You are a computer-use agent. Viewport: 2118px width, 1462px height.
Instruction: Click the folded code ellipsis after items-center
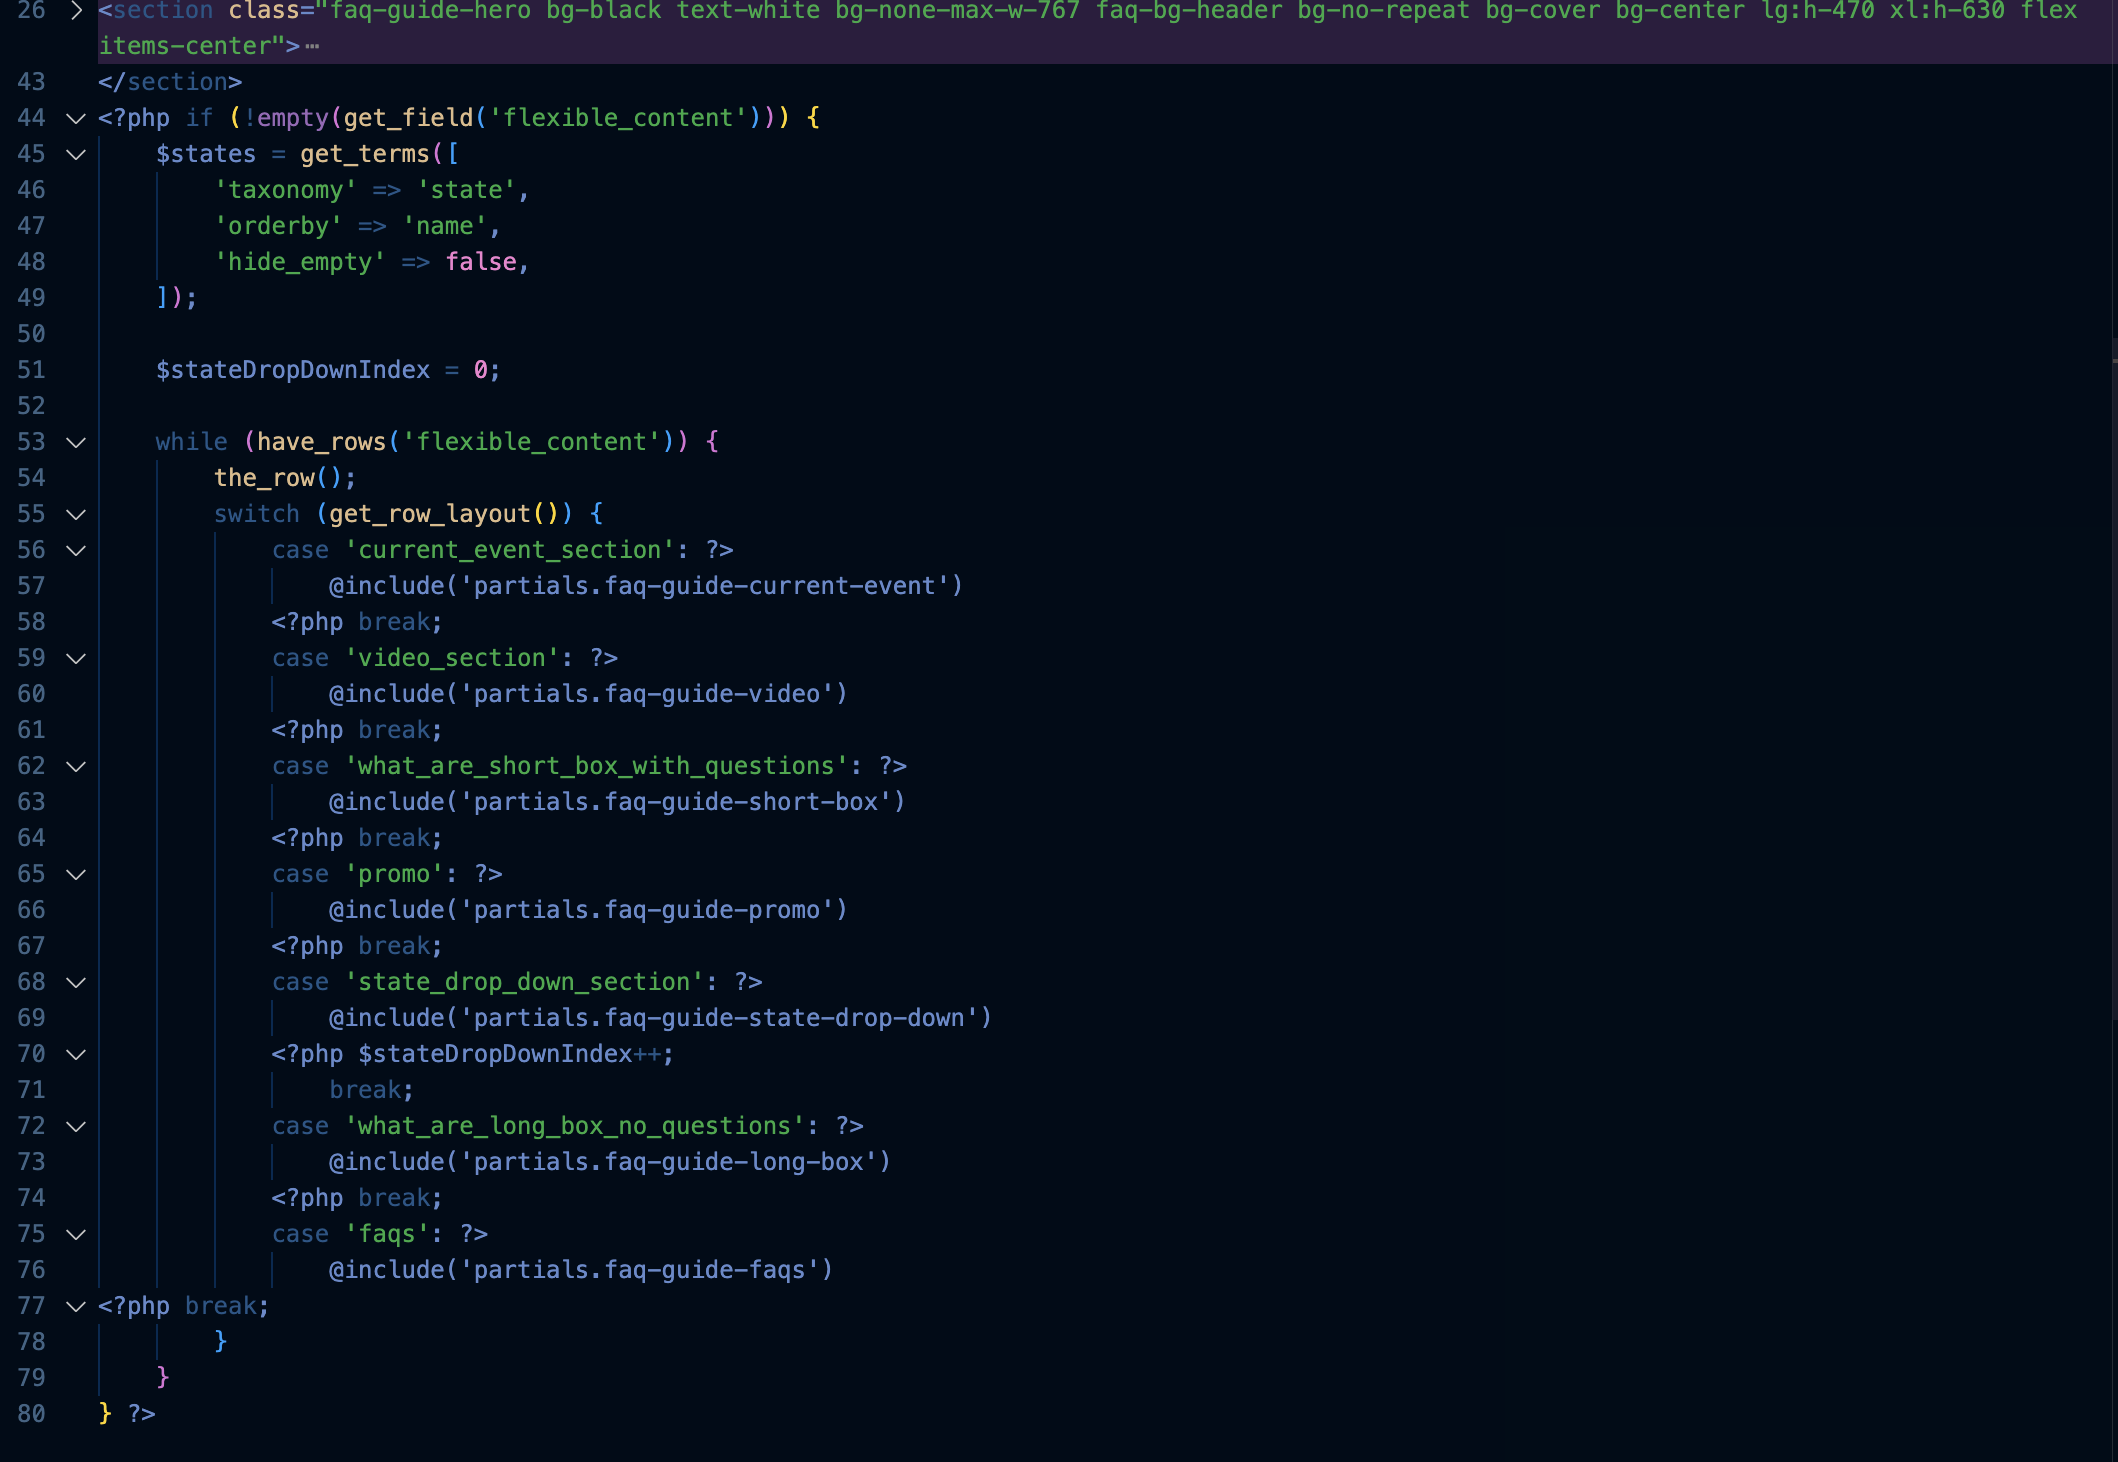pos(312,46)
